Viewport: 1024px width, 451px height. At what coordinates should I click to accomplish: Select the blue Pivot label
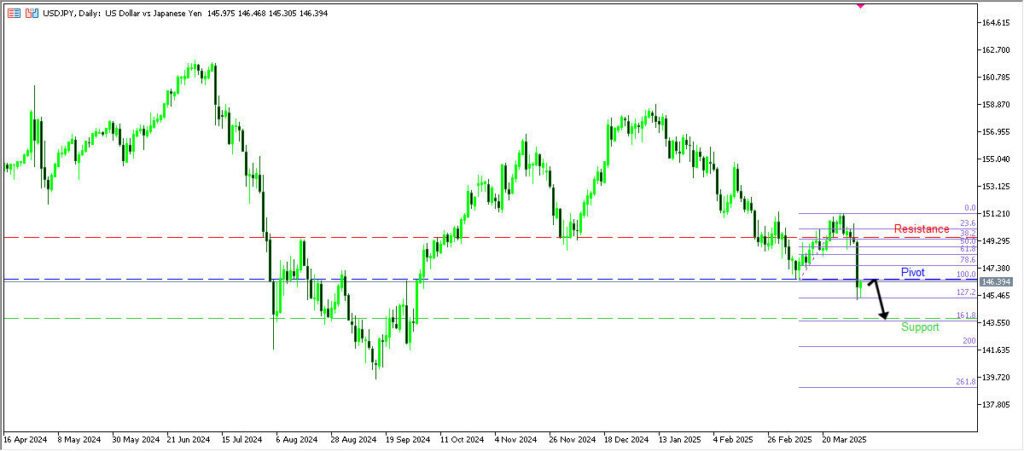point(913,272)
